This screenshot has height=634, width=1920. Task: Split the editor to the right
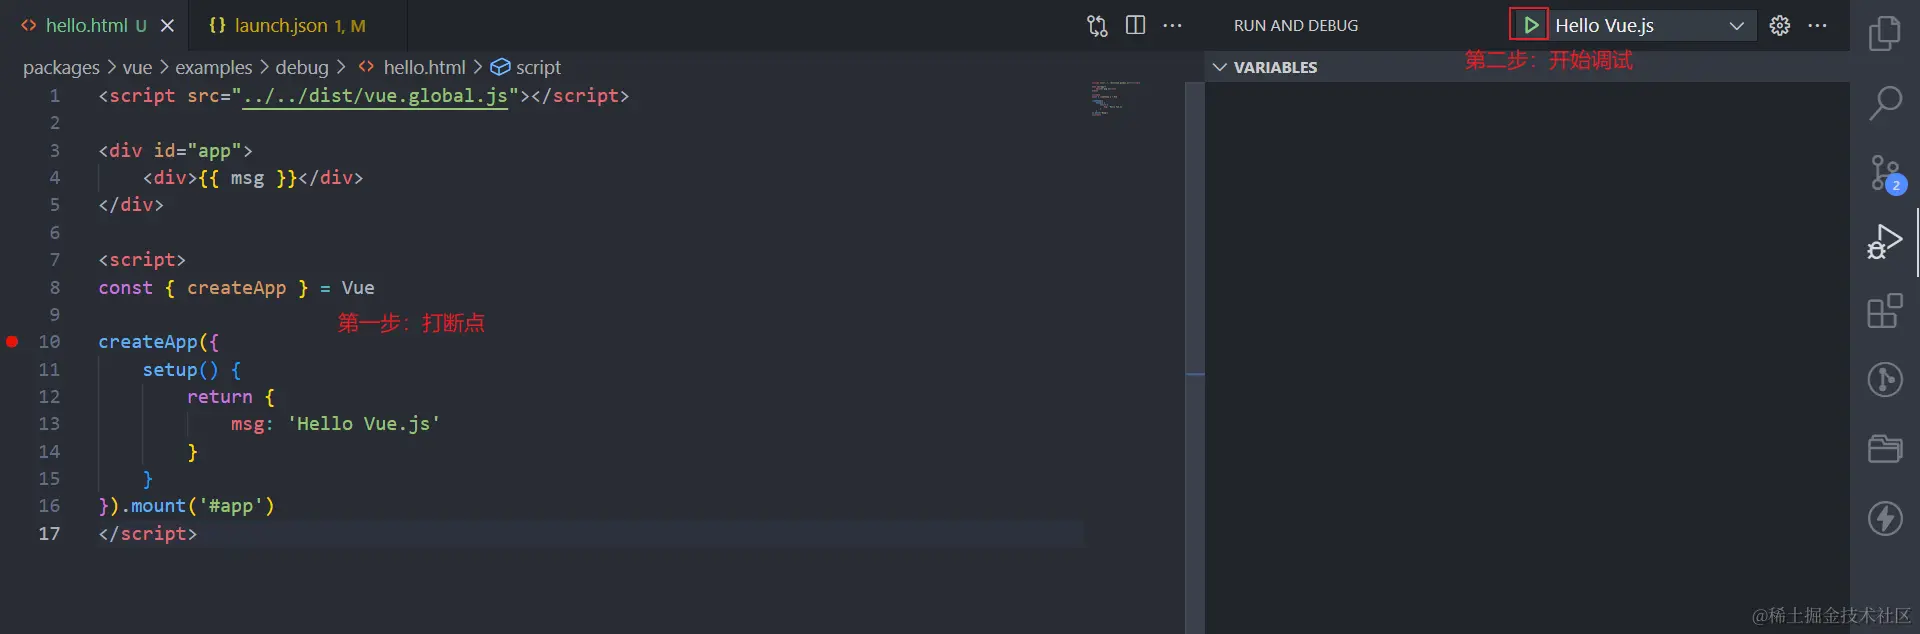pyautogui.click(x=1135, y=25)
